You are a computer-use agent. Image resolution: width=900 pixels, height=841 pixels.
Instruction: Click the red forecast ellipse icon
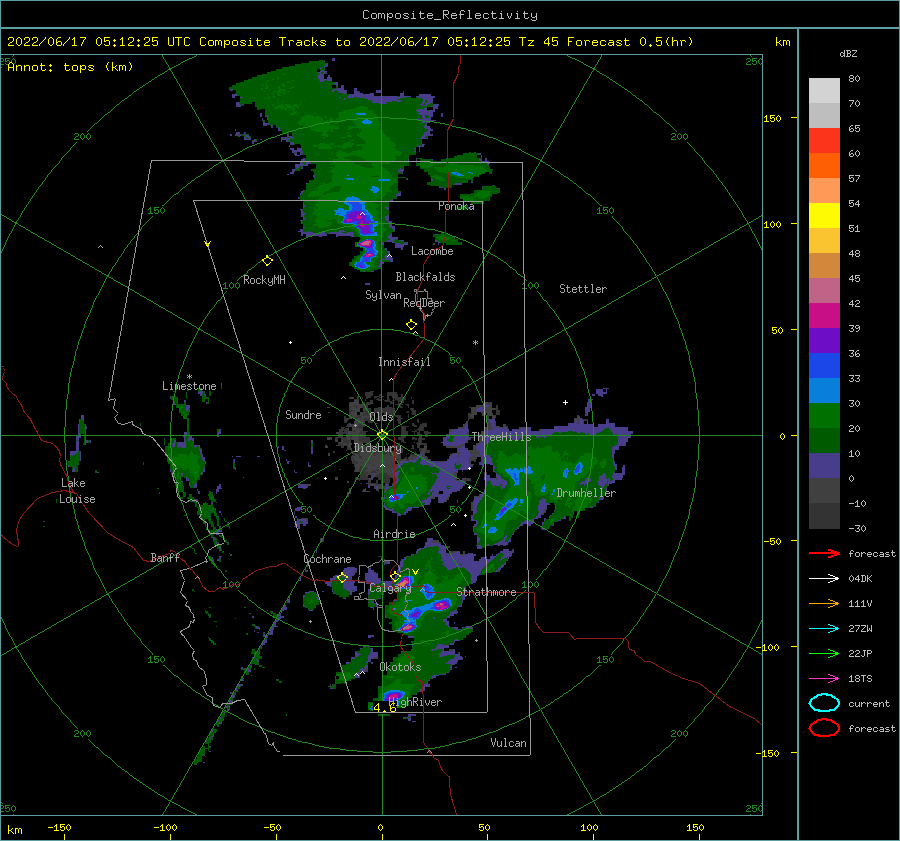point(824,728)
